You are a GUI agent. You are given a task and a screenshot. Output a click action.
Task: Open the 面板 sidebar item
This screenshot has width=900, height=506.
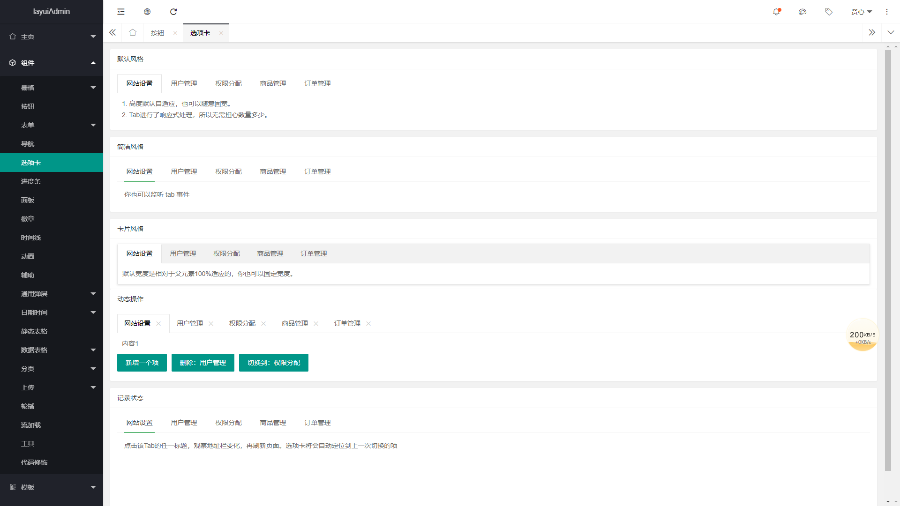tap(52, 200)
